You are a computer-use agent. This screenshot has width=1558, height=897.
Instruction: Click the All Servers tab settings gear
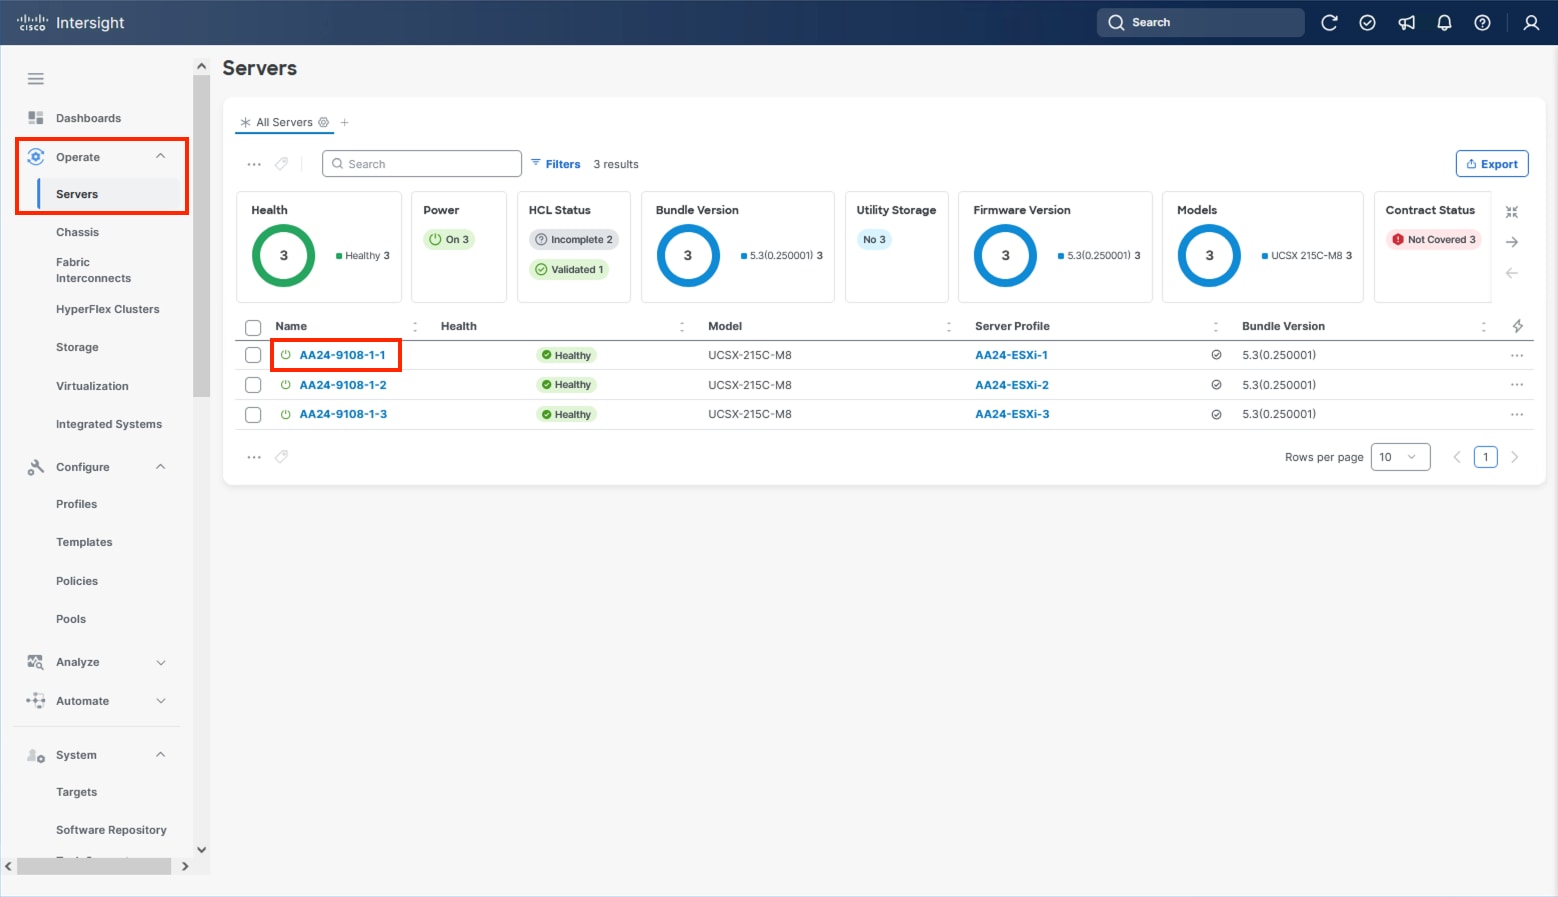tap(324, 122)
